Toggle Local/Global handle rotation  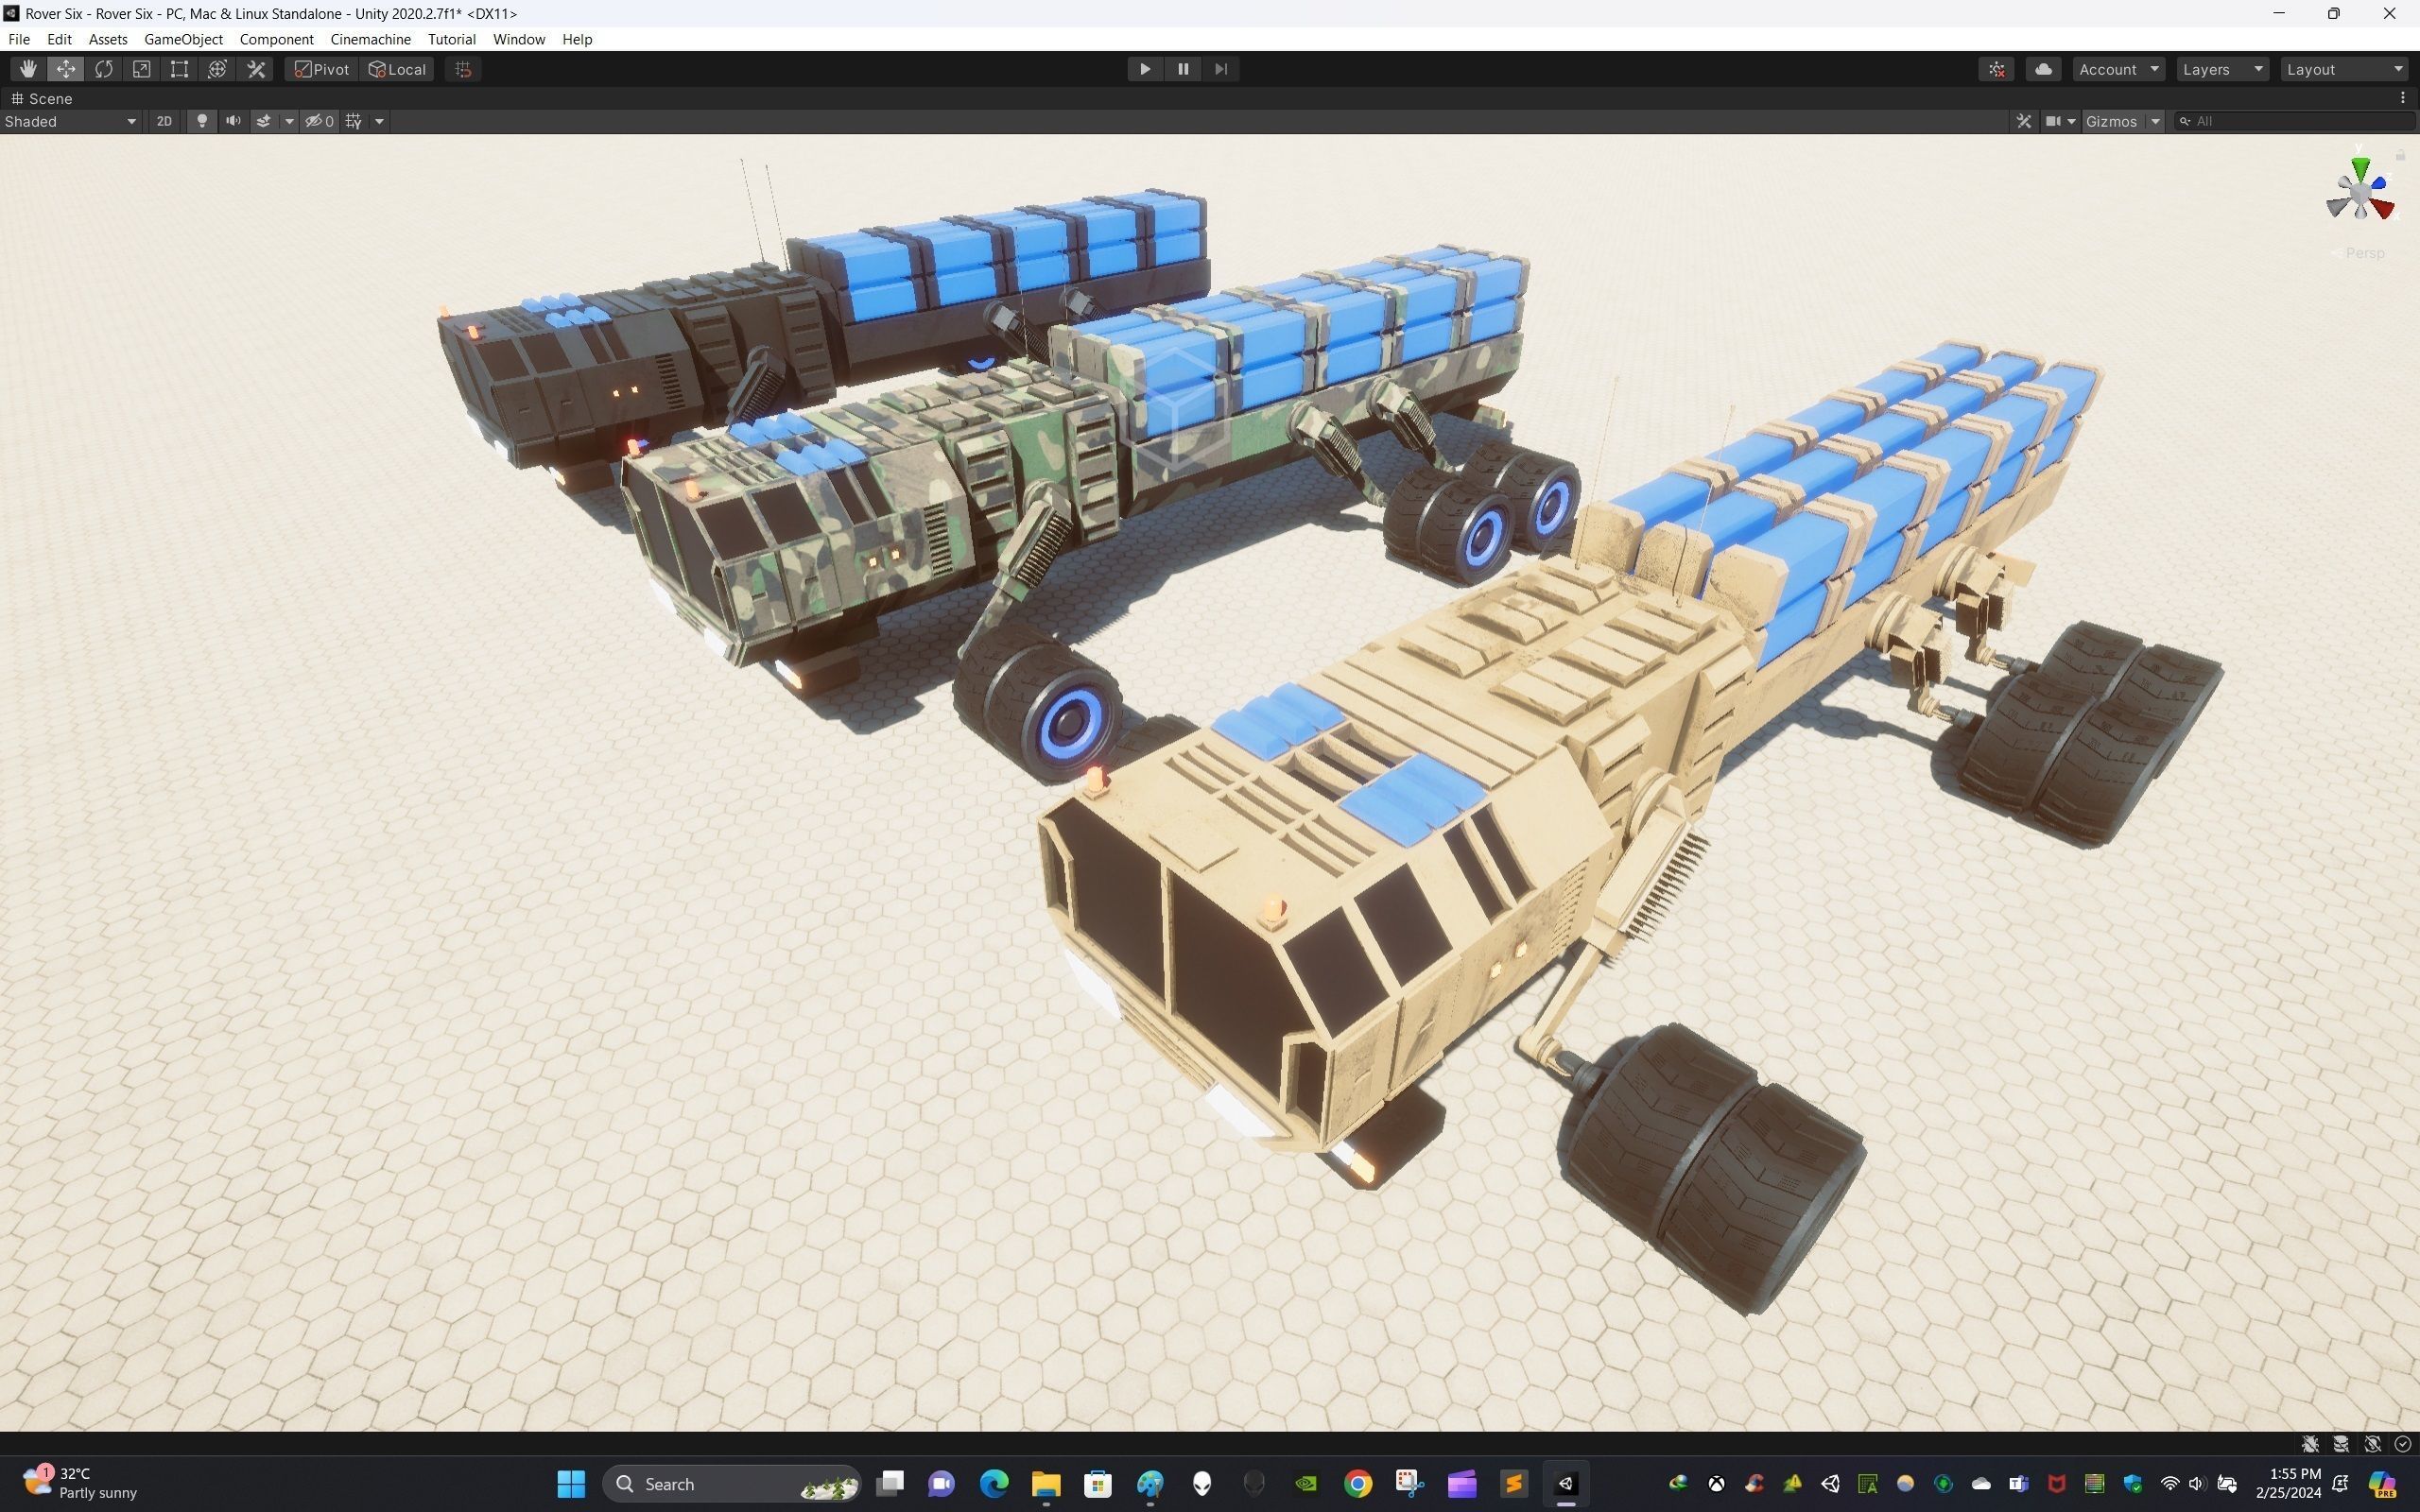(397, 69)
